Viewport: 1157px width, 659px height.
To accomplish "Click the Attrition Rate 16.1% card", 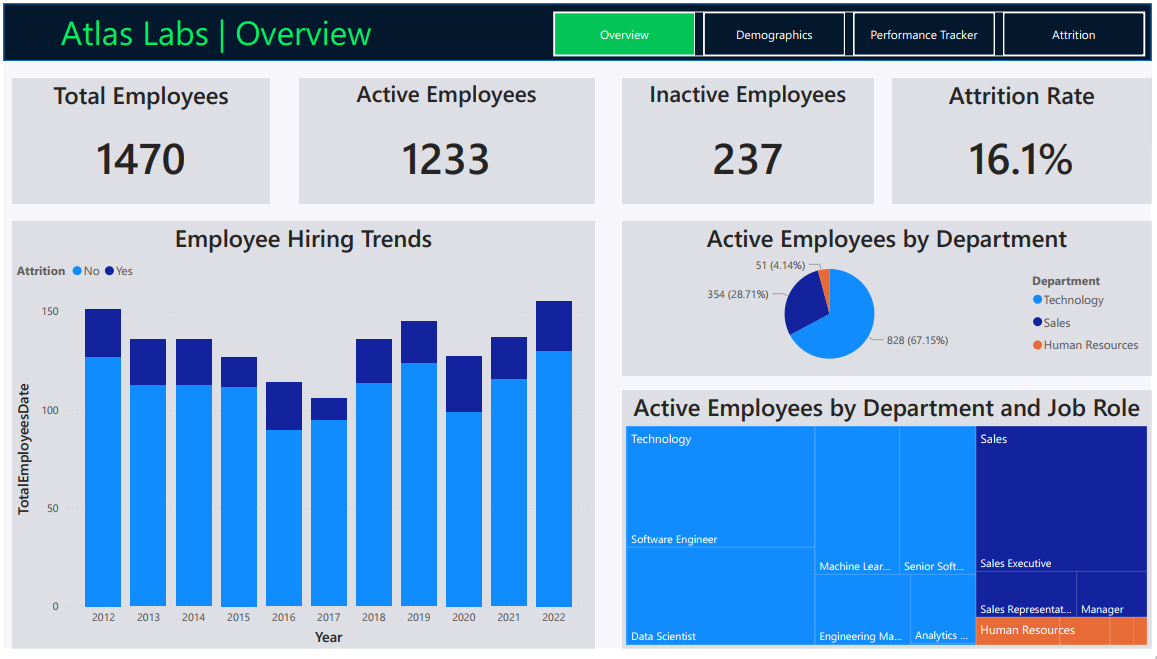I will tap(1021, 141).
